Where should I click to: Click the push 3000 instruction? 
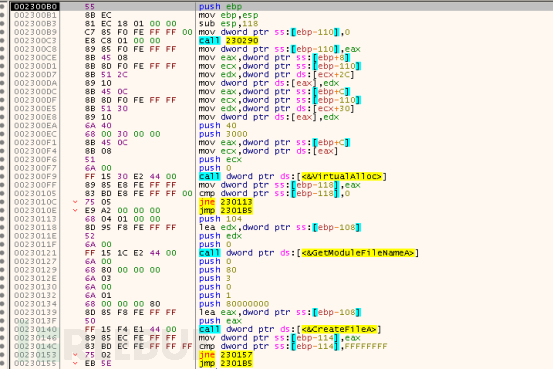pyautogui.click(x=223, y=134)
